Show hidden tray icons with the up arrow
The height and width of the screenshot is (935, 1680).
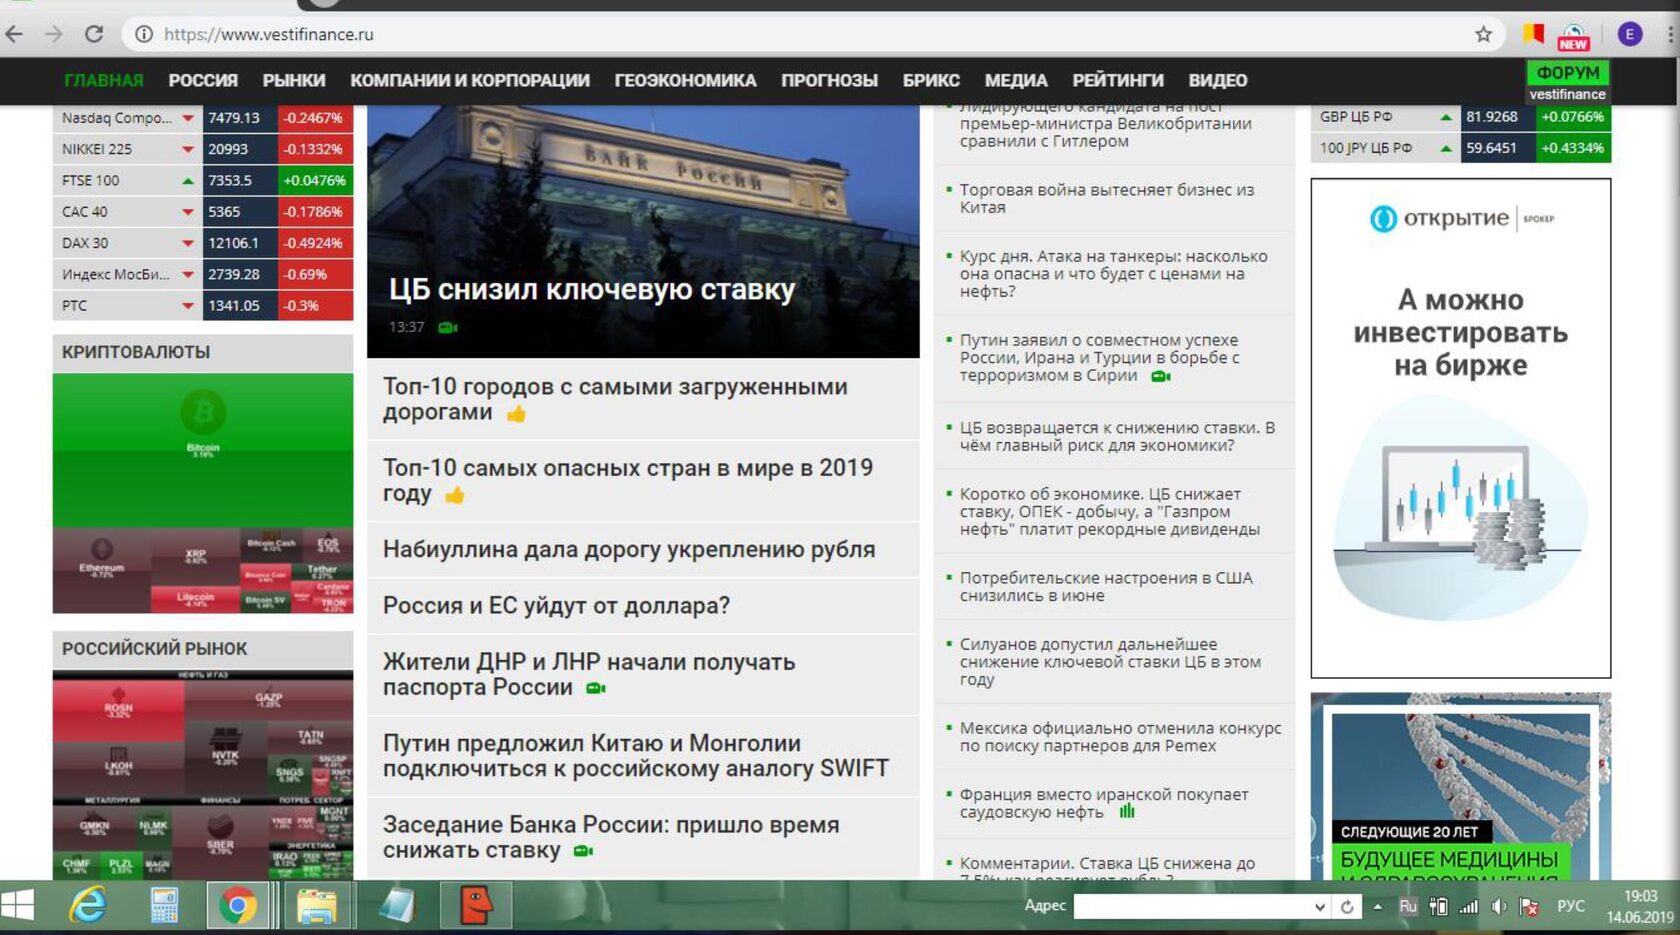click(x=1377, y=907)
